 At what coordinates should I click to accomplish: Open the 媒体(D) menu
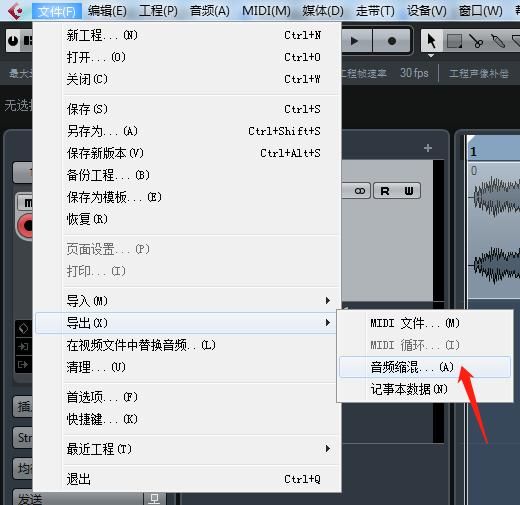[x=323, y=11]
